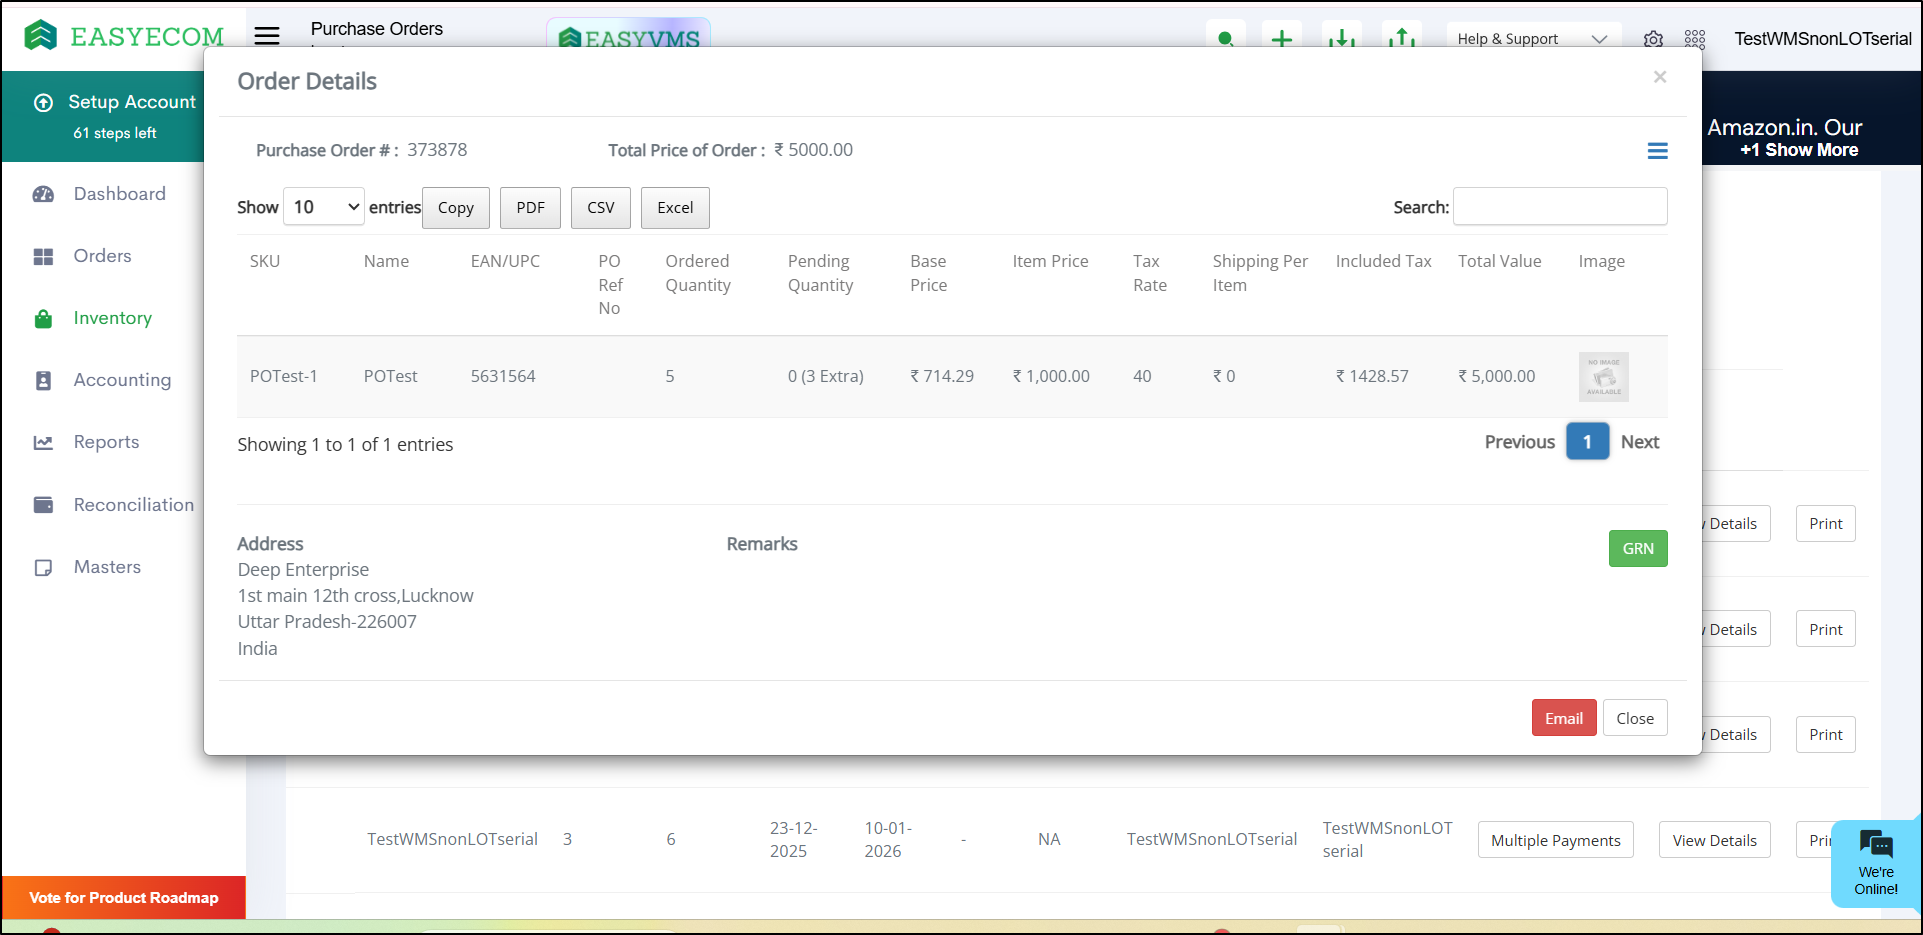Focus the Search input field
The width and height of the screenshot is (1923, 935).
point(1559,207)
